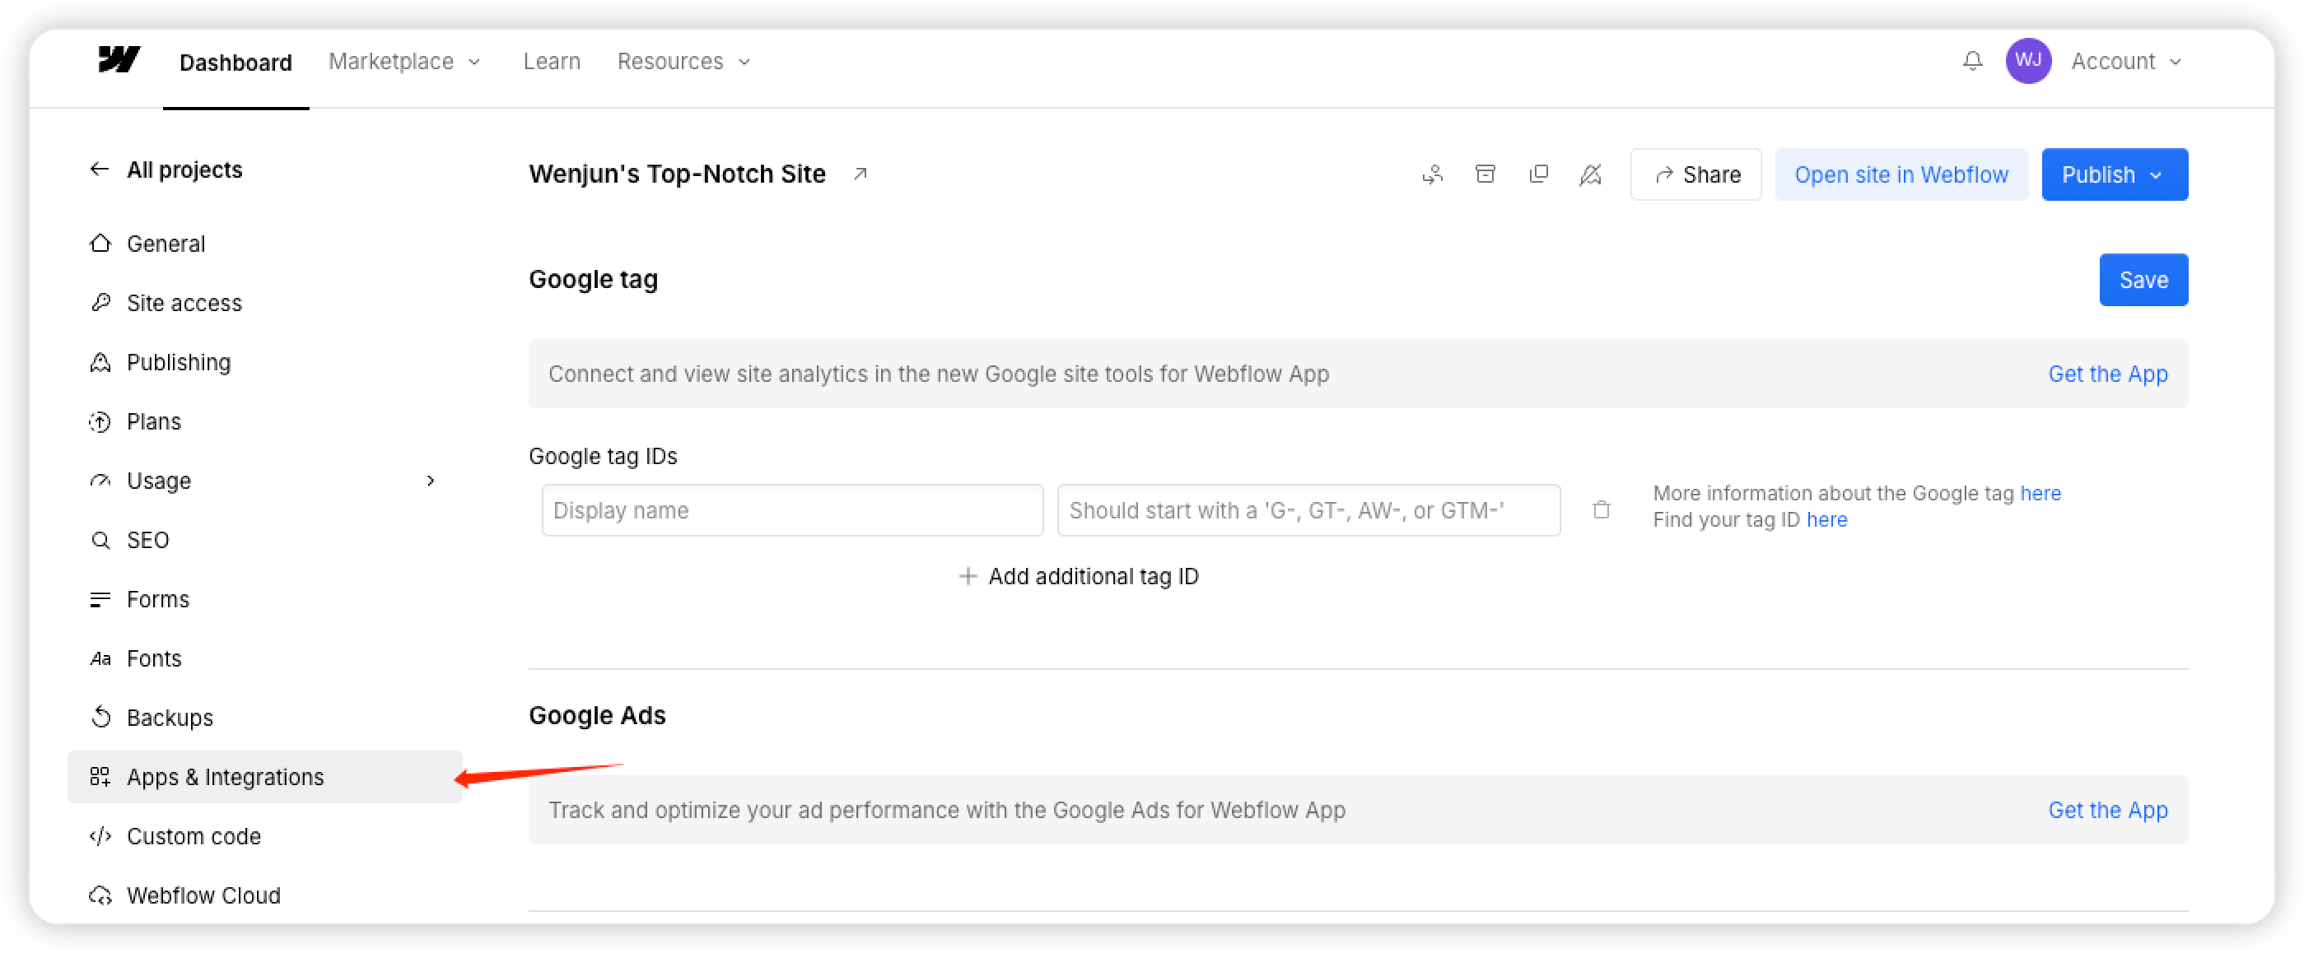Image resolution: width=2304 pixels, height=953 pixels.
Task: Open the notifications bell
Action: [x=1972, y=61]
